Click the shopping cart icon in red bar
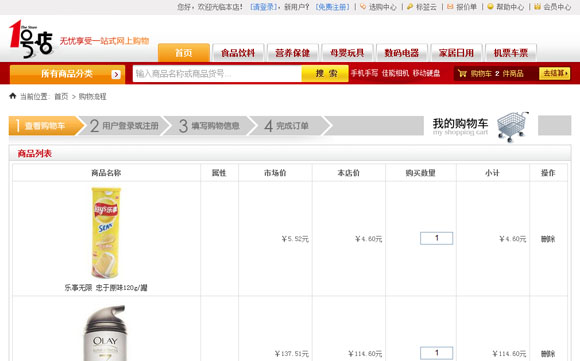The image size is (580, 361). coord(462,73)
